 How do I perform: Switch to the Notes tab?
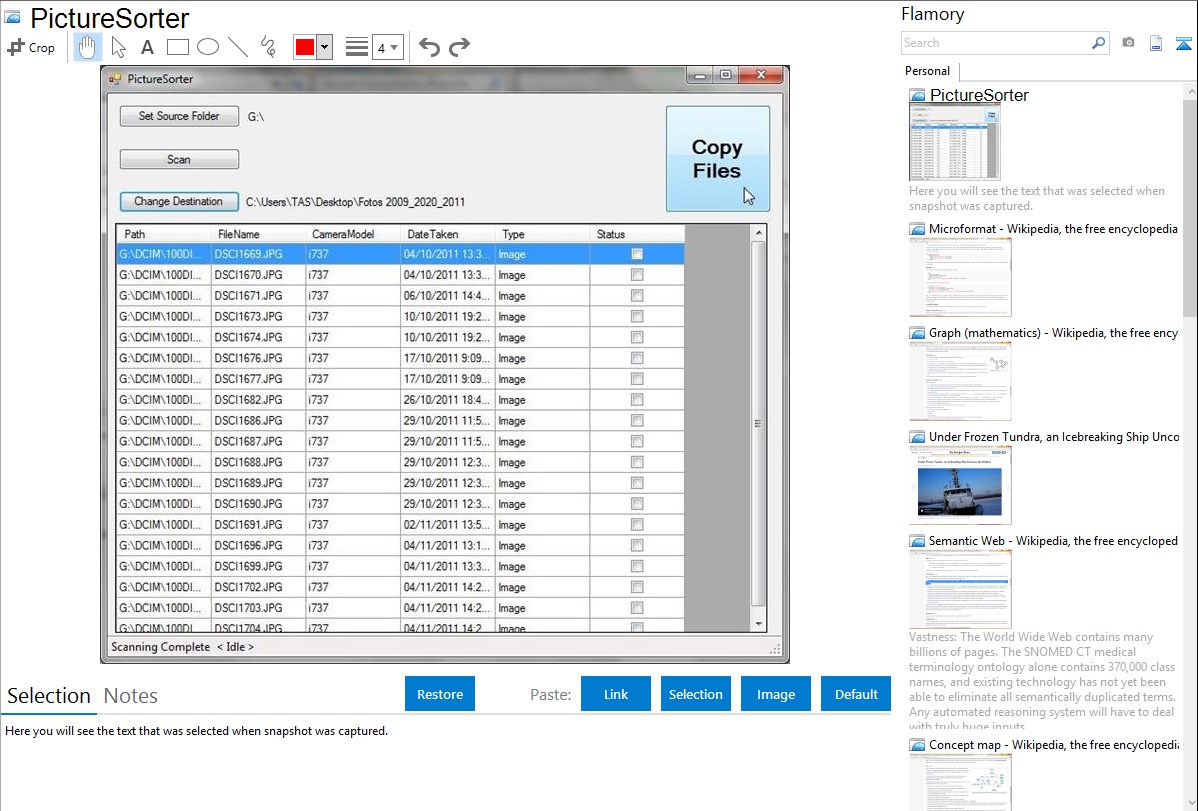(x=131, y=696)
